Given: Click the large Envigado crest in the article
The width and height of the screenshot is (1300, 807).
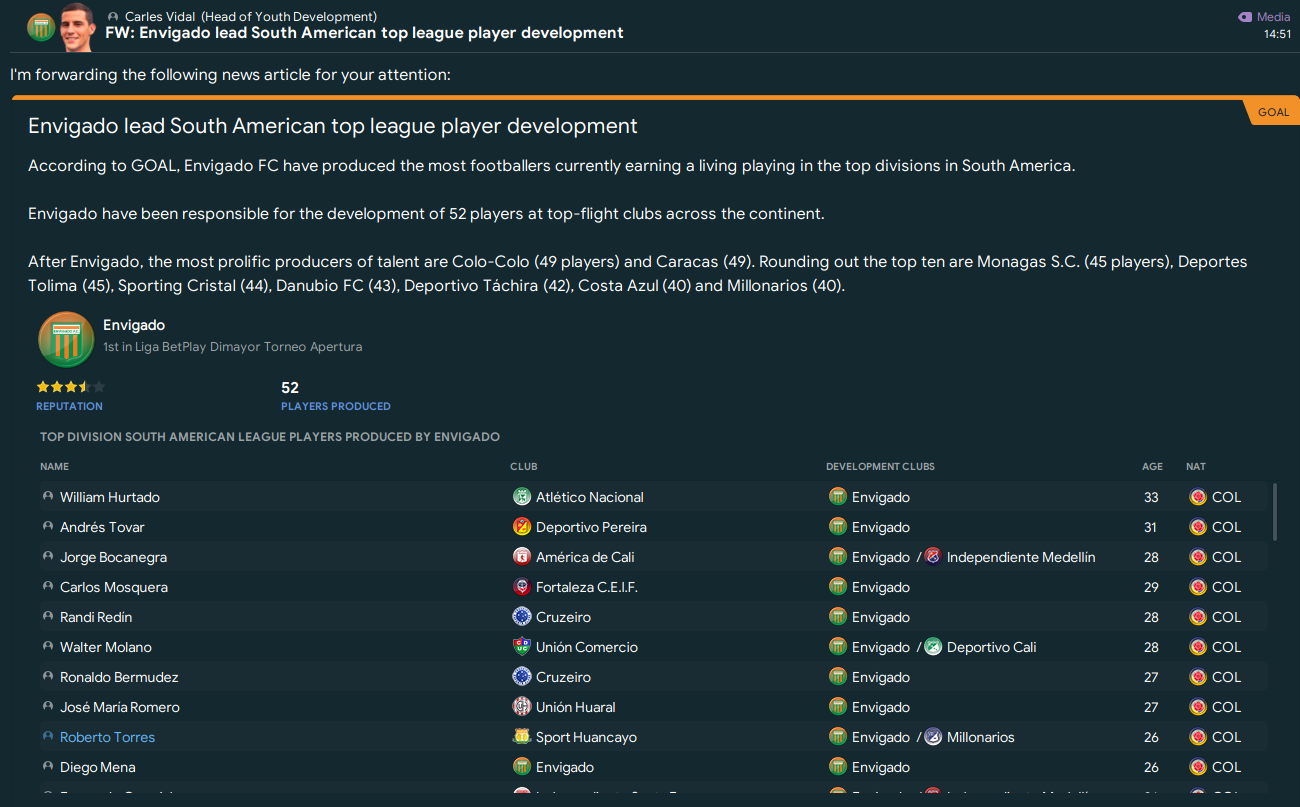Looking at the screenshot, I should point(66,340).
